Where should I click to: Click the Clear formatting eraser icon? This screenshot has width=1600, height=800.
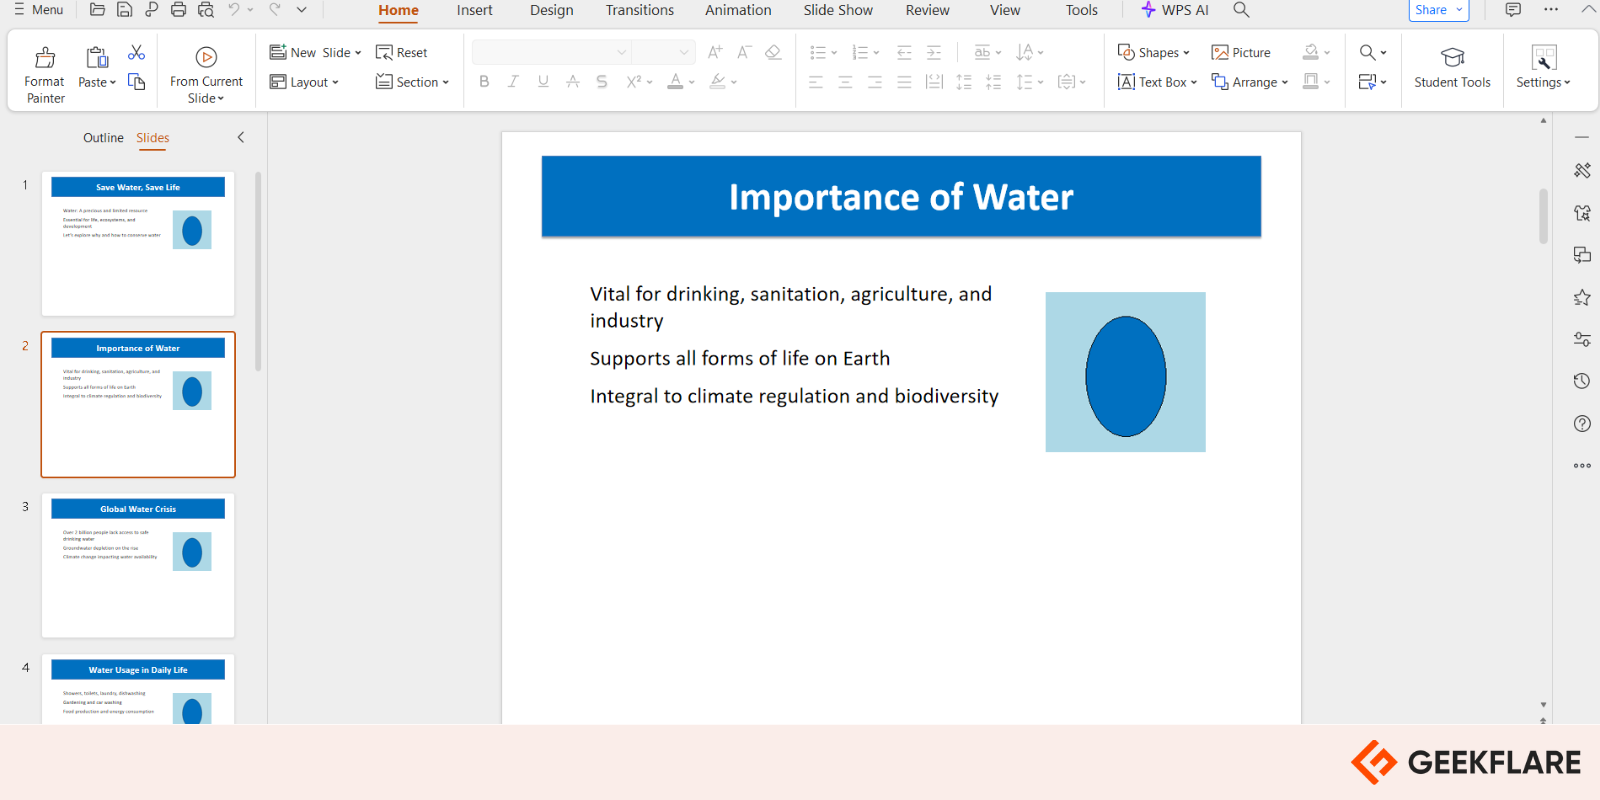coord(773,52)
